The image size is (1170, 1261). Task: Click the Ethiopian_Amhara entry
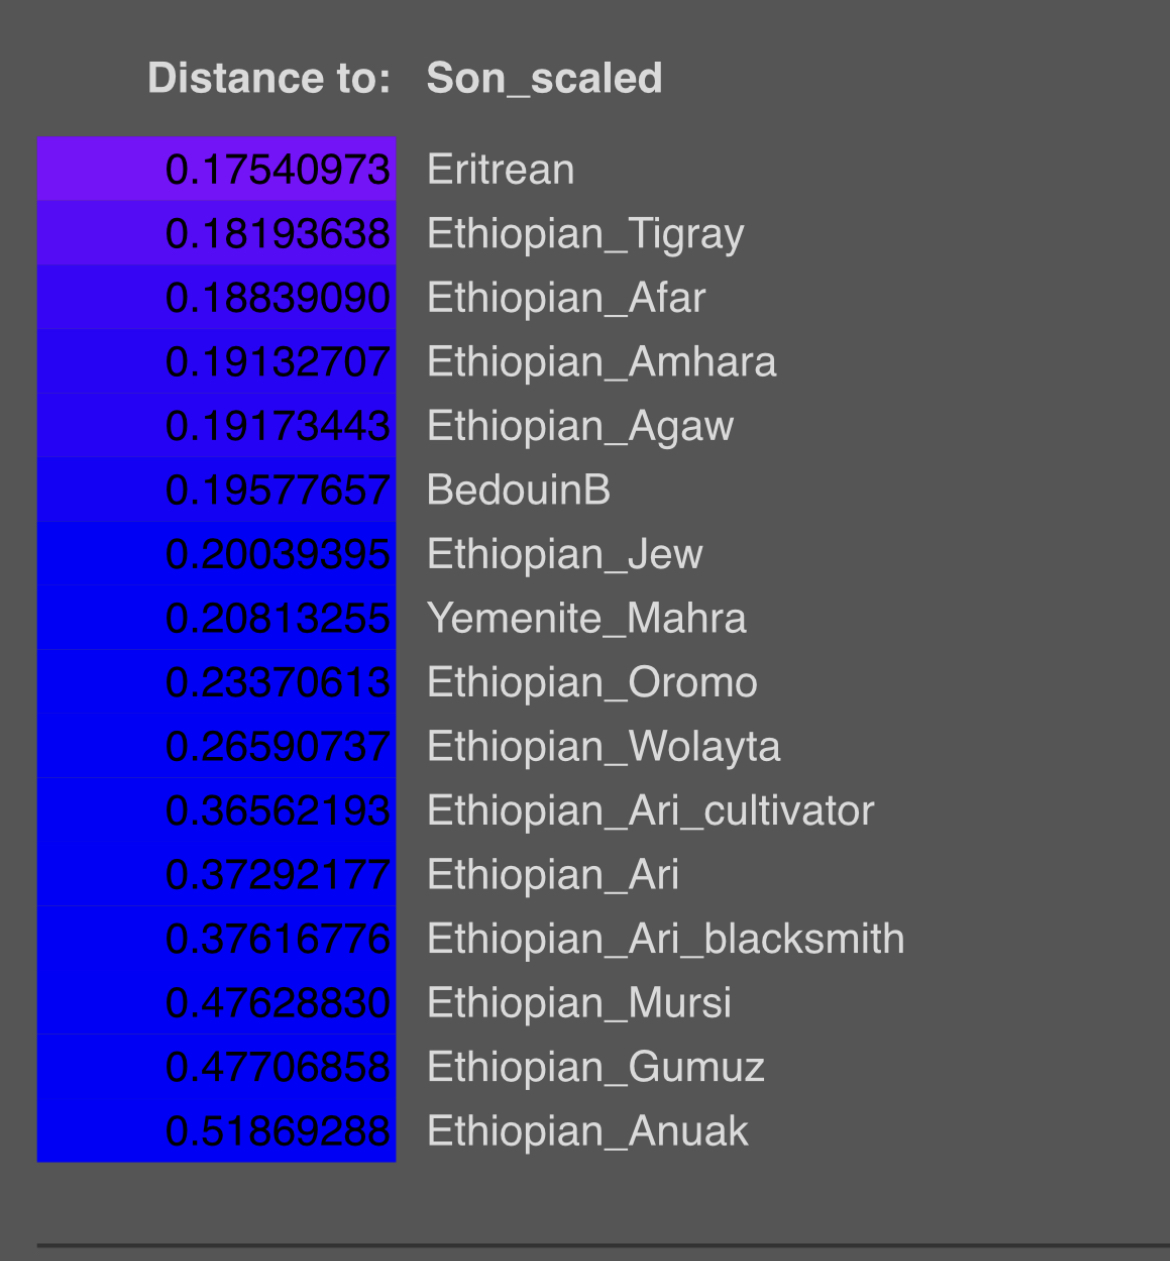point(601,362)
